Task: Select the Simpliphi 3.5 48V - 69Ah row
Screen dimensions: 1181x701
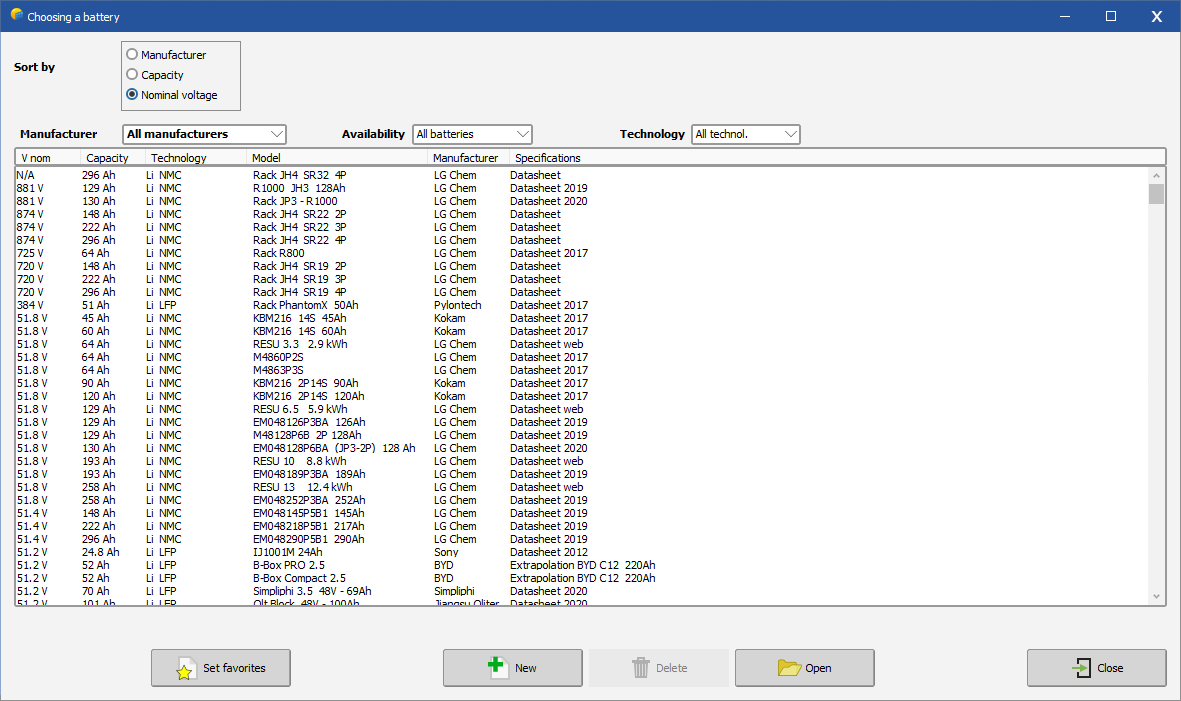Action: click(x=581, y=591)
